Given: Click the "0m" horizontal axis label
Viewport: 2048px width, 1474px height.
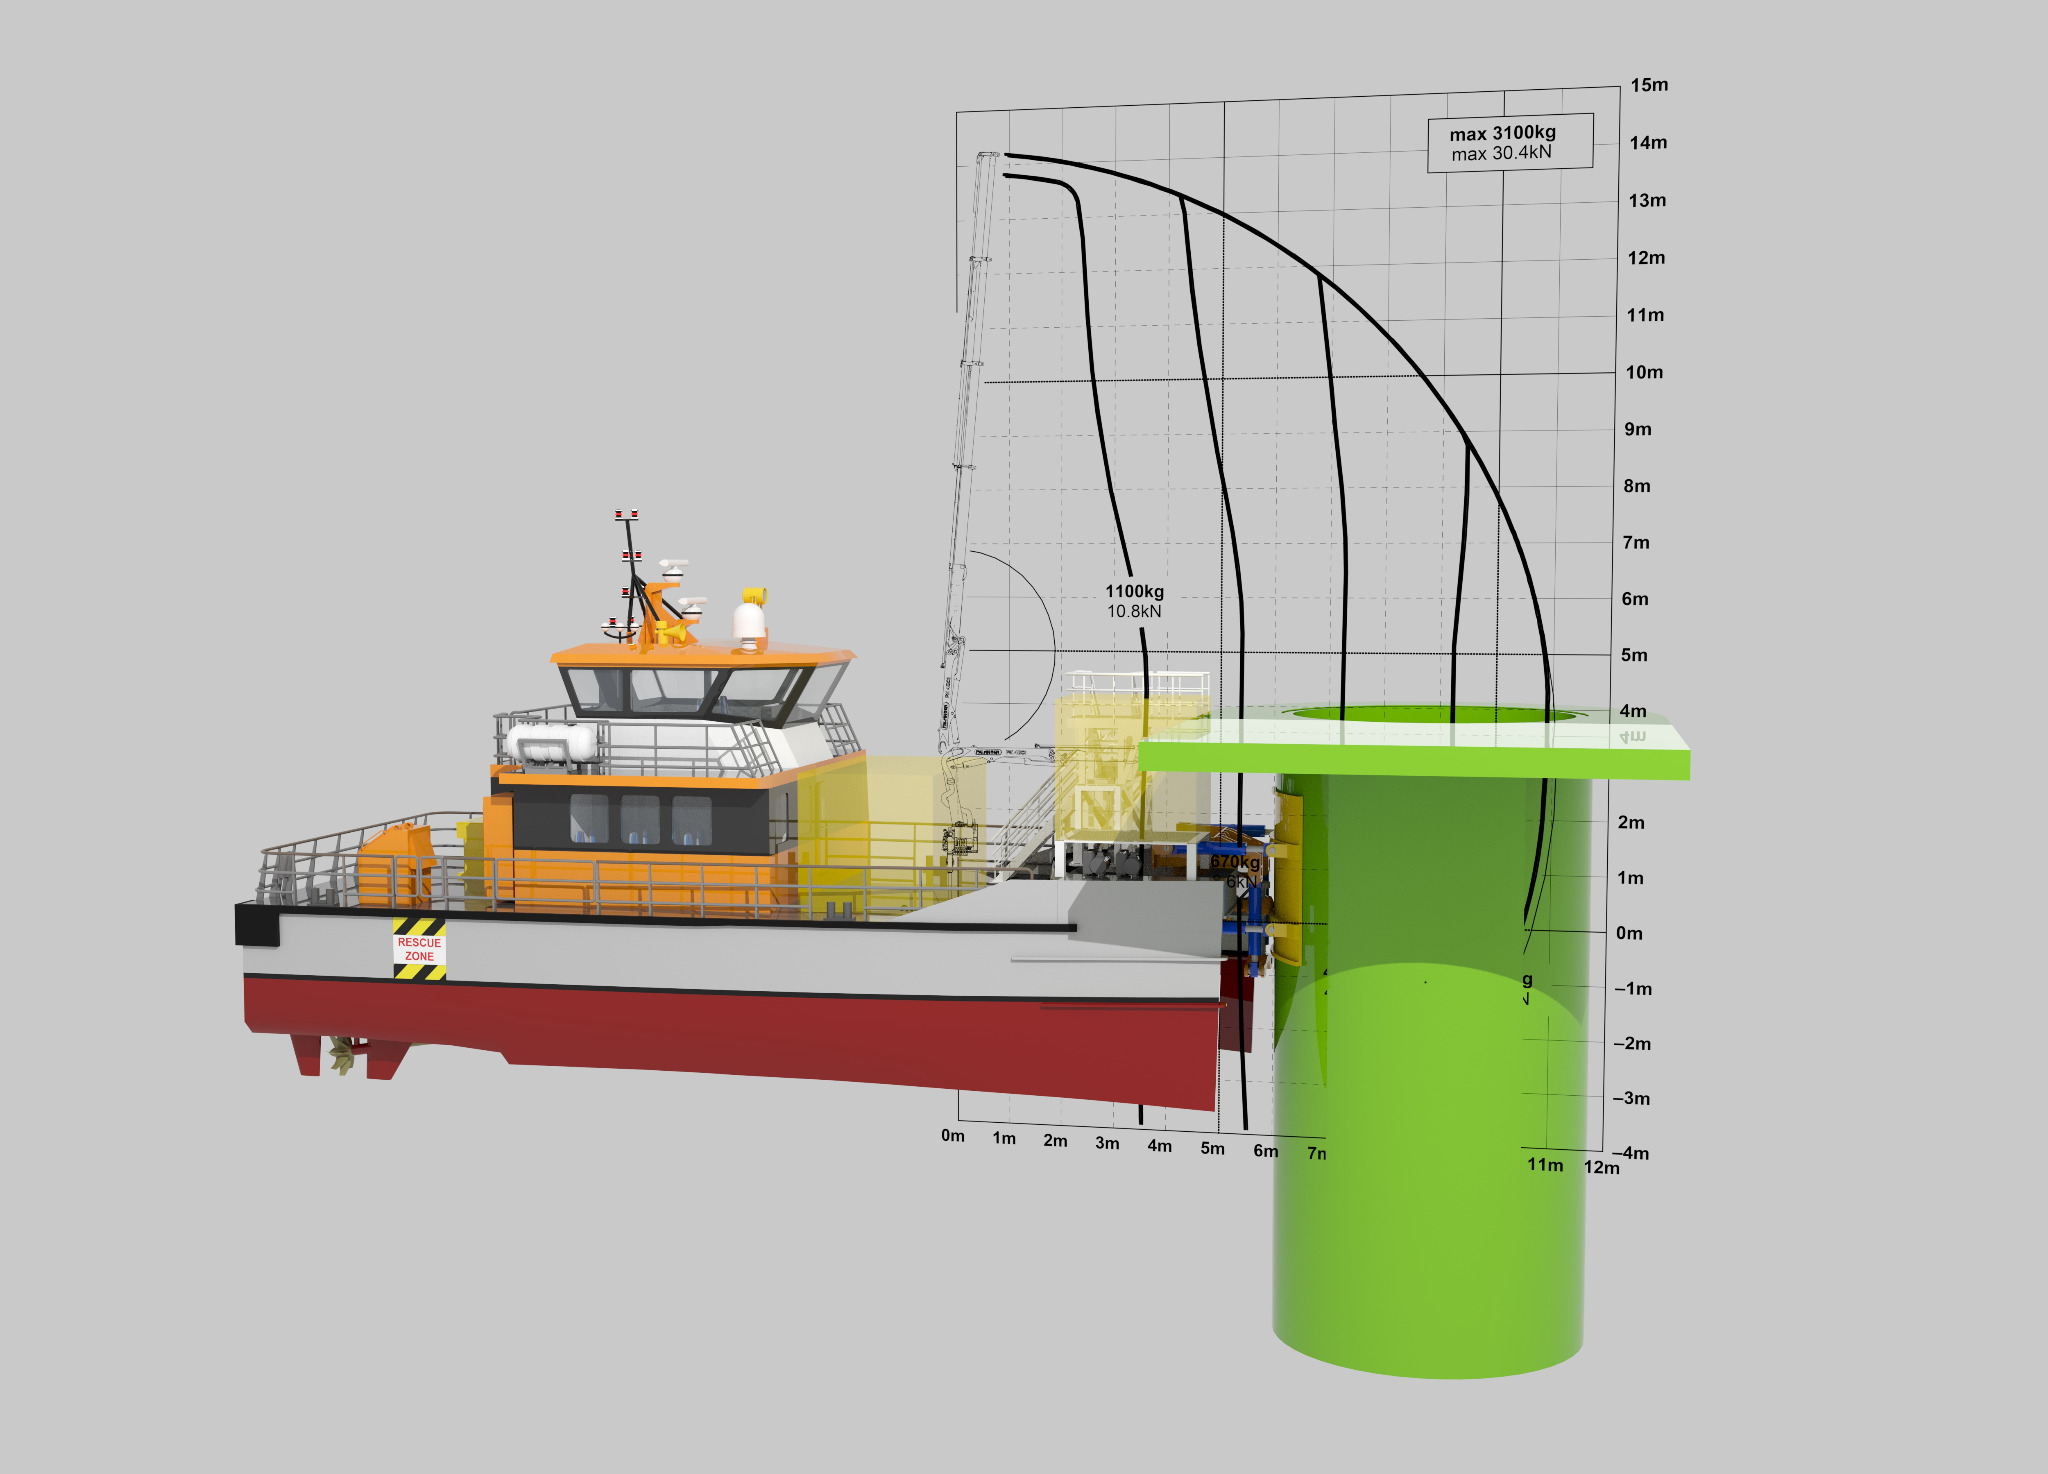Looking at the screenshot, I should pyautogui.click(x=953, y=1136).
